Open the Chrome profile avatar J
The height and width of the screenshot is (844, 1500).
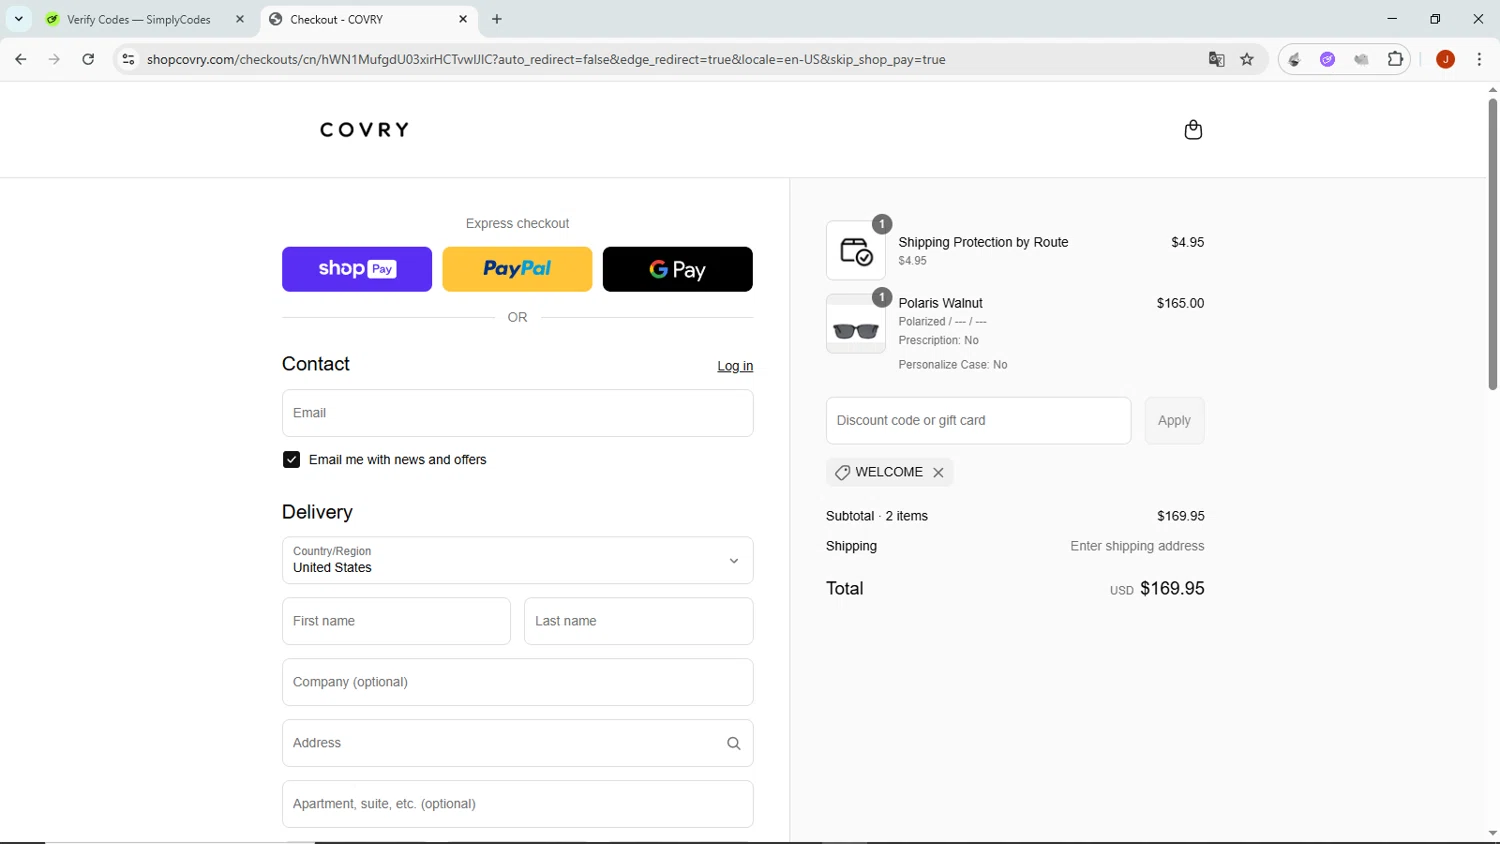tap(1445, 59)
